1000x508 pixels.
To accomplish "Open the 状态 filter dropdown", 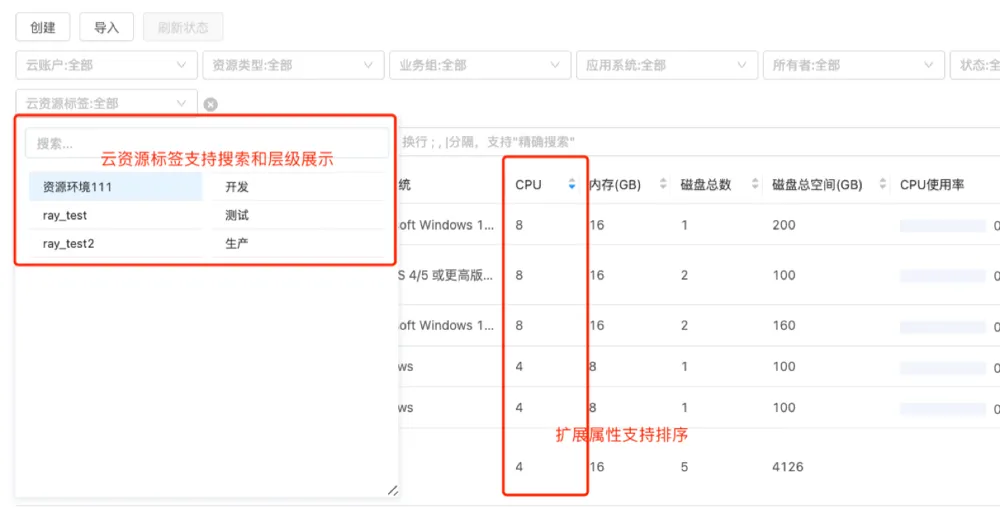I will click(975, 65).
